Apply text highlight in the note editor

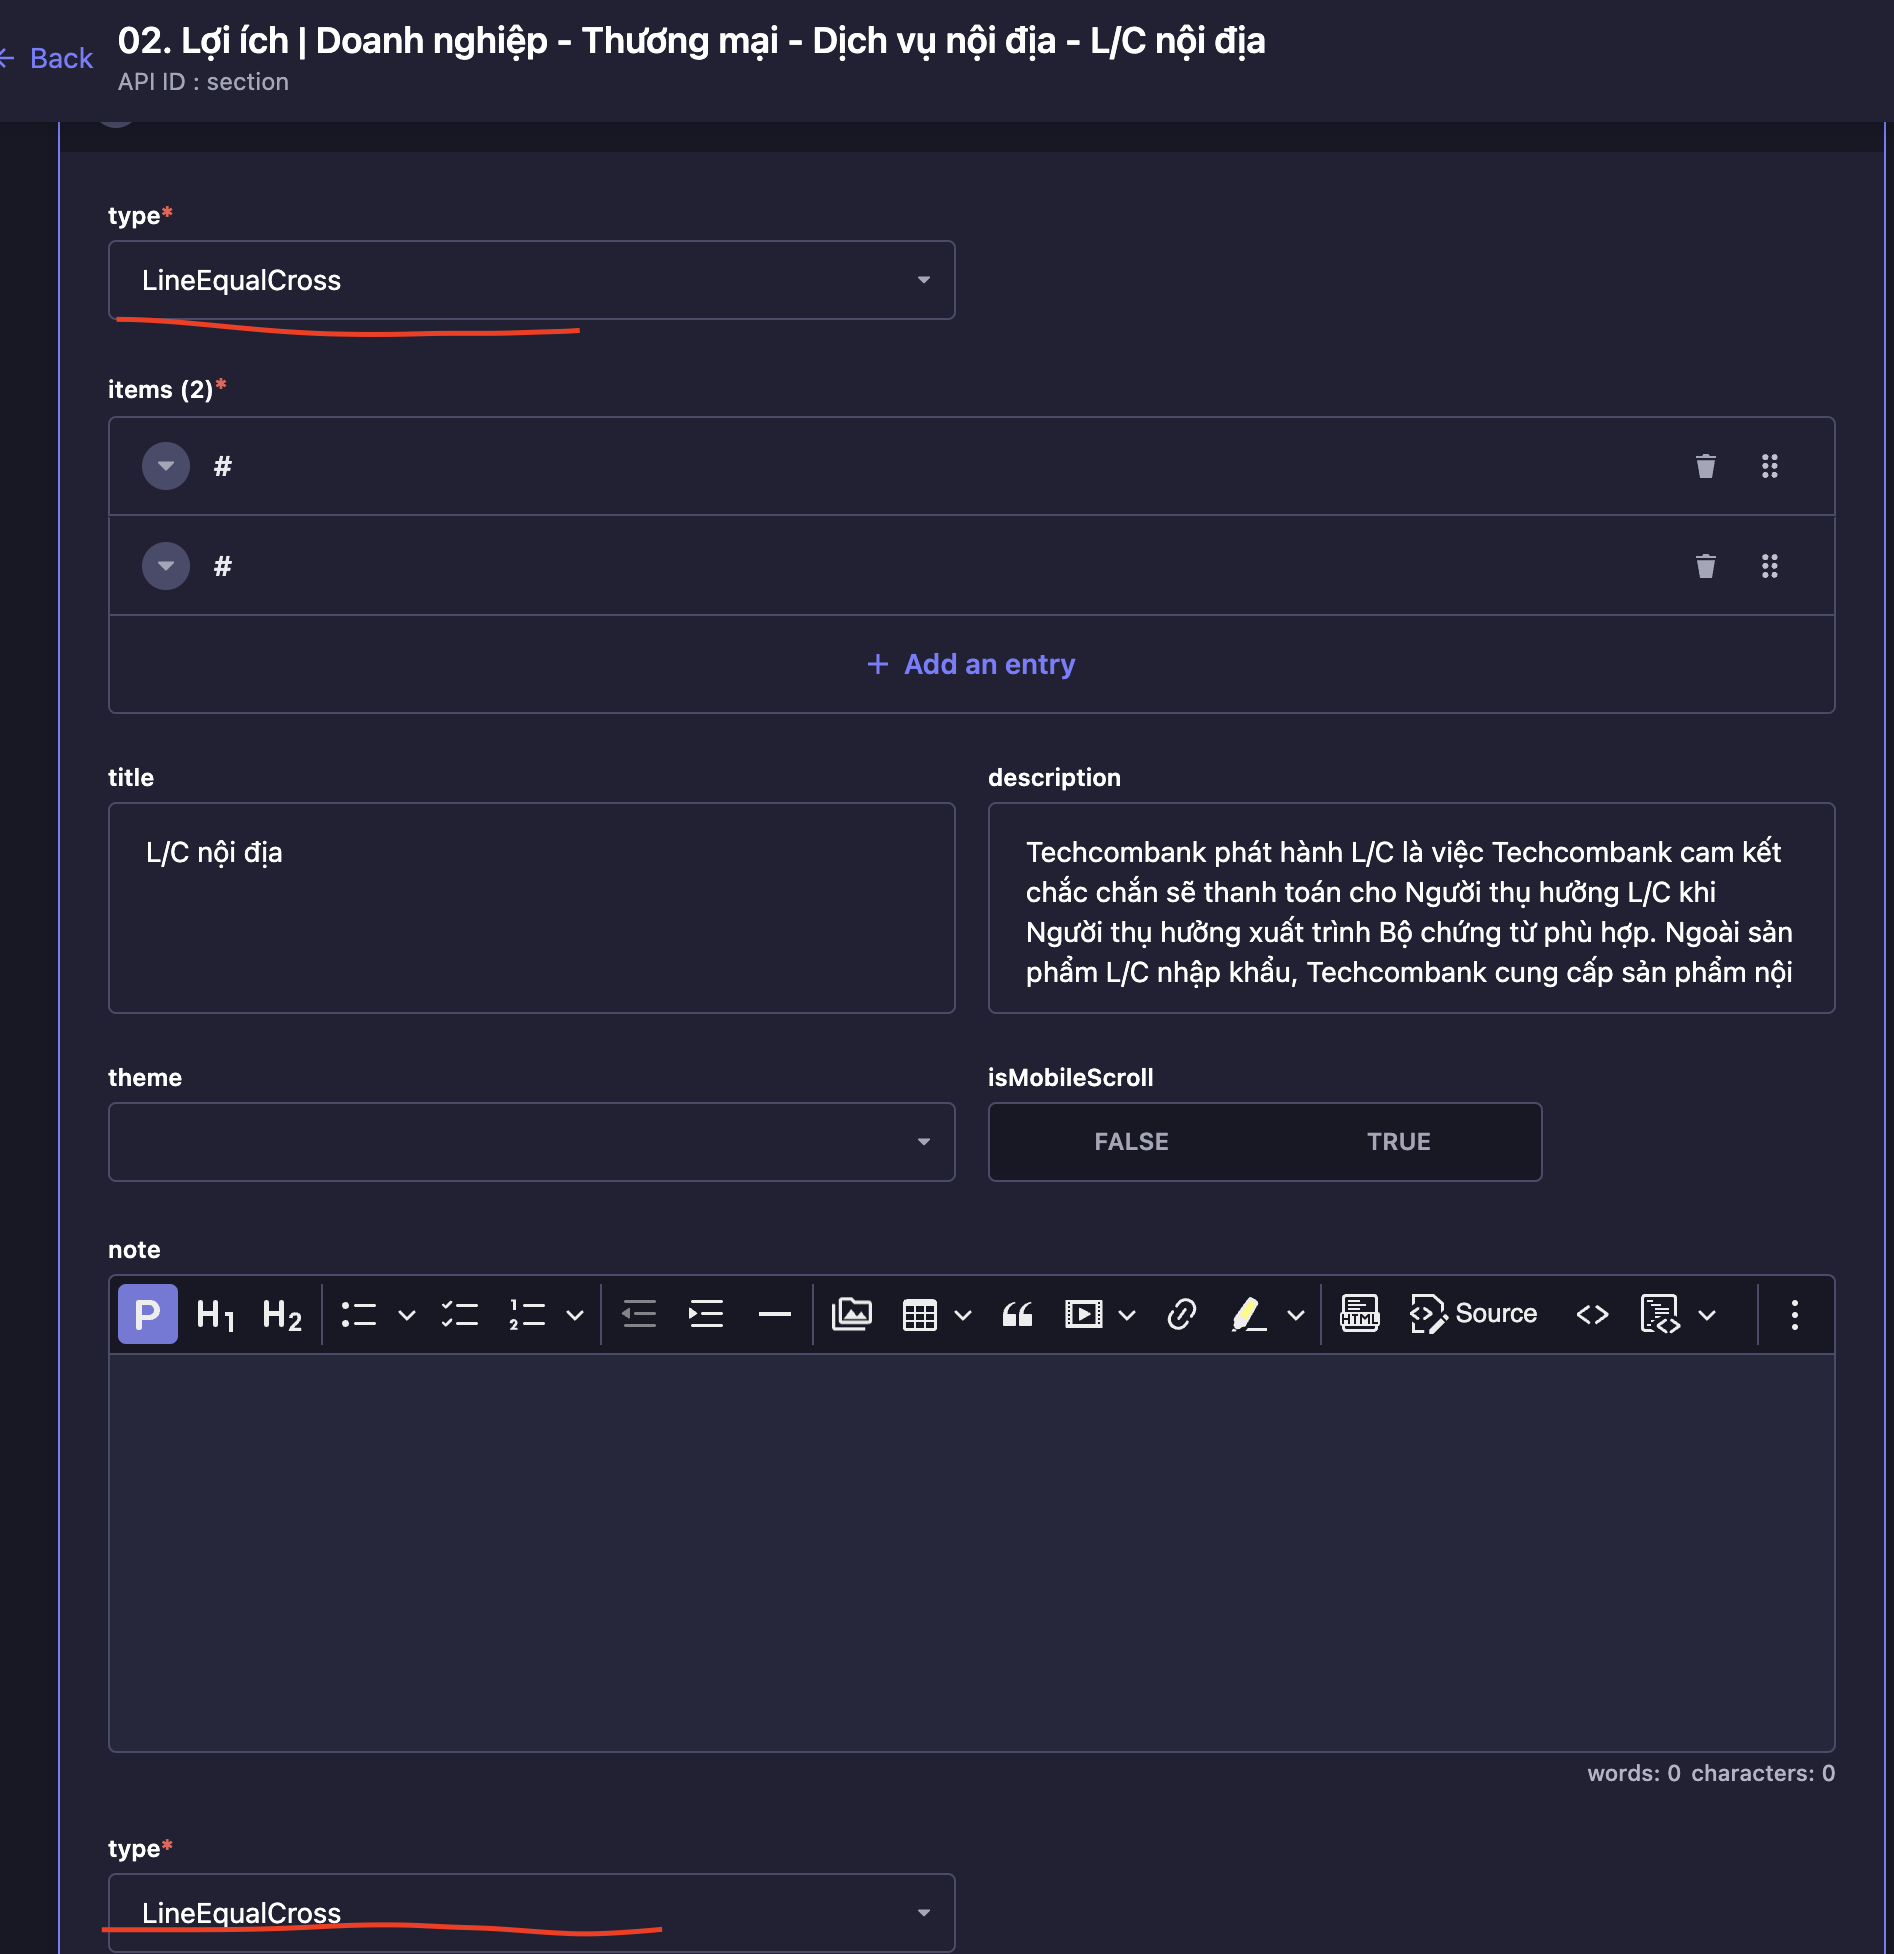[x=1247, y=1313]
